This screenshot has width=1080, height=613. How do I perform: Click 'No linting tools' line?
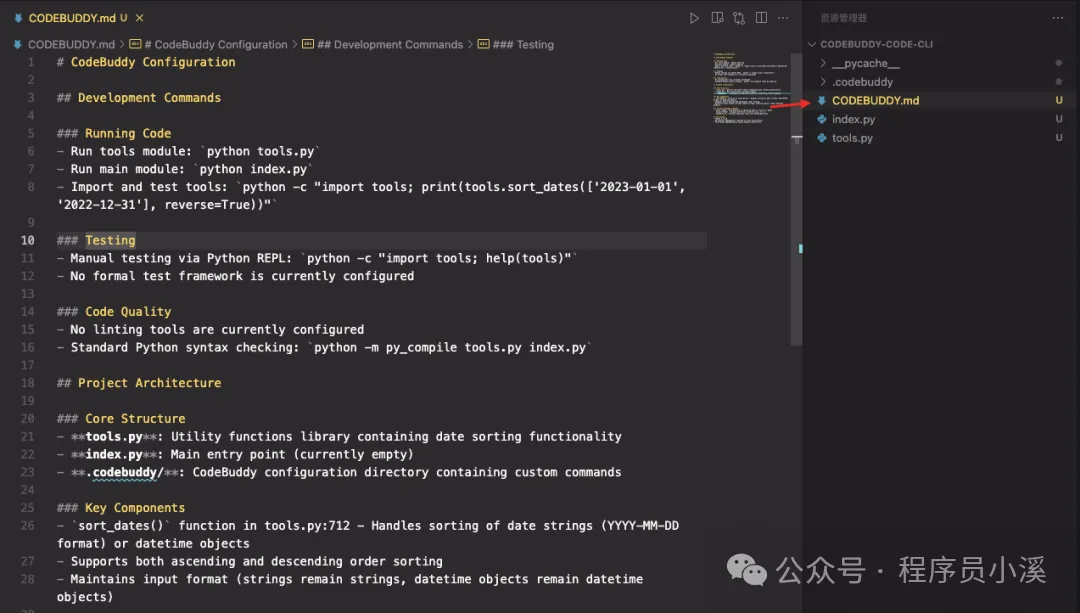click(x=210, y=330)
